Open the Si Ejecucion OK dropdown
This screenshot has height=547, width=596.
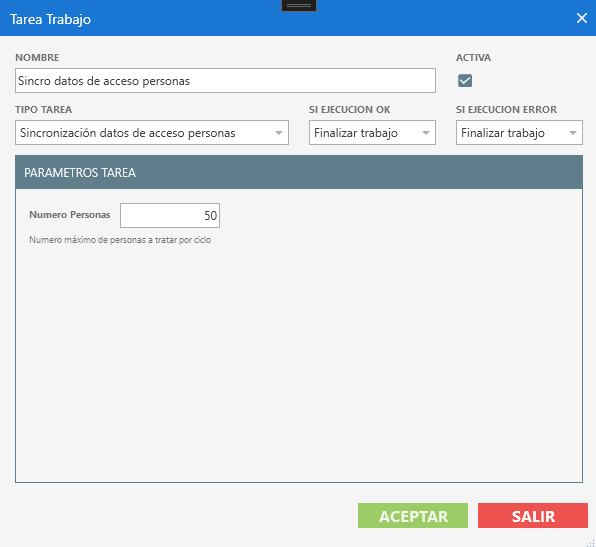point(372,133)
